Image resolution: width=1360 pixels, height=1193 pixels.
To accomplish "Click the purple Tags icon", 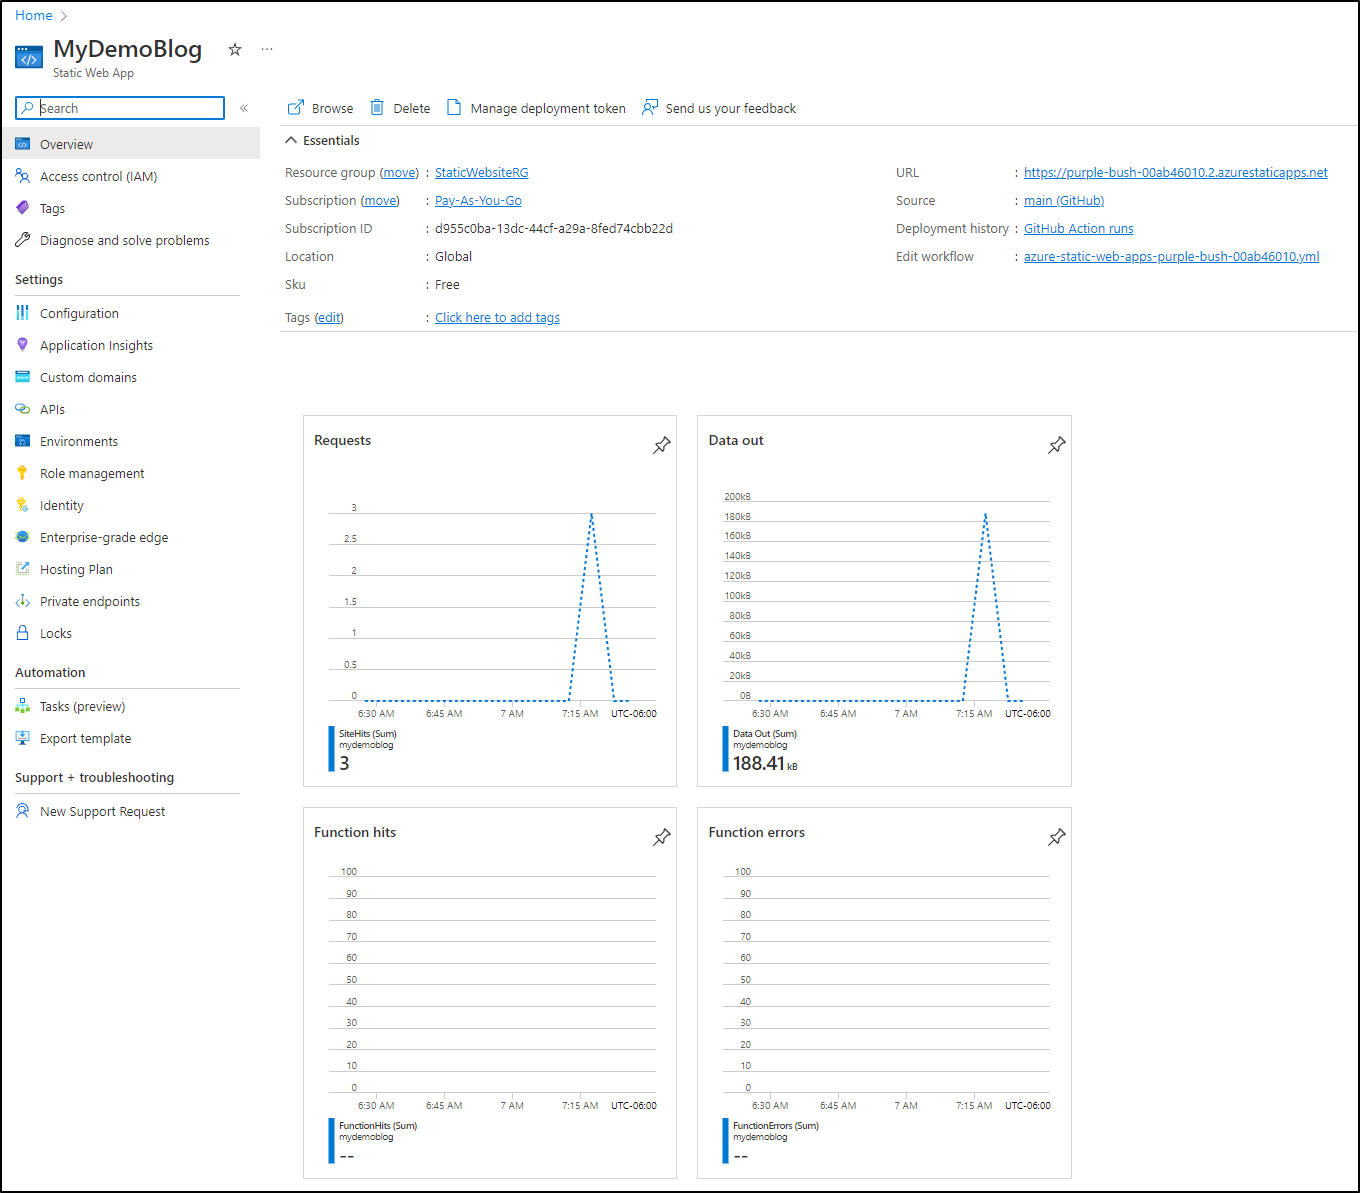I will coord(23,208).
